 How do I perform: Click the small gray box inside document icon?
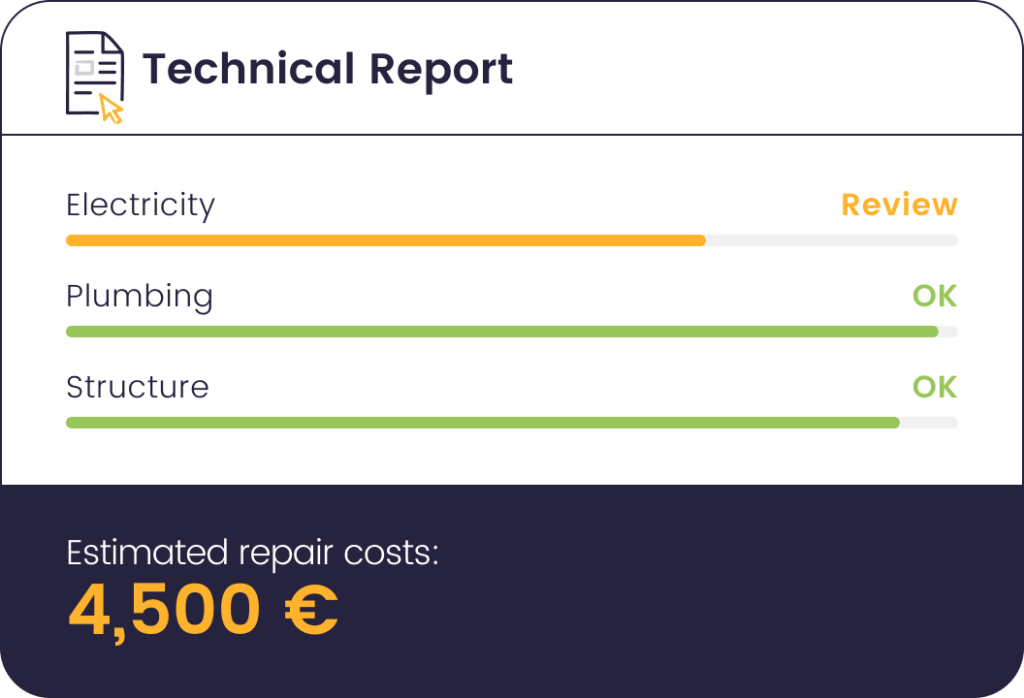tap(84, 68)
